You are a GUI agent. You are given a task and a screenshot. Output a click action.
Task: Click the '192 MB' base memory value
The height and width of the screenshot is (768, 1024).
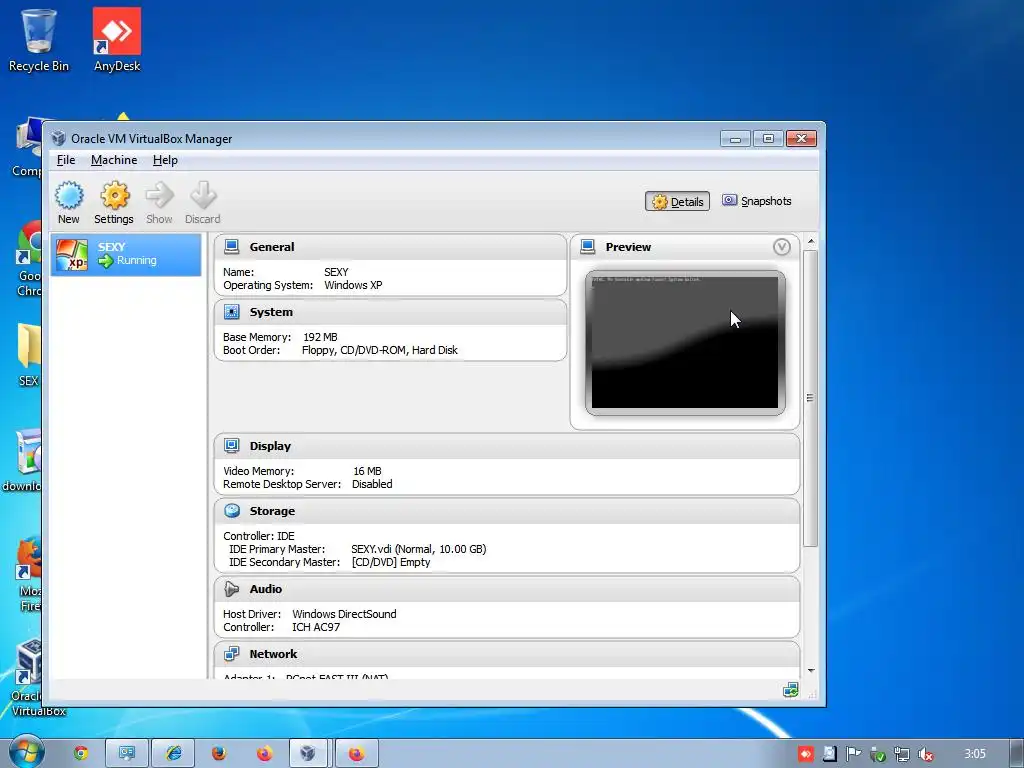(x=320, y=337)
